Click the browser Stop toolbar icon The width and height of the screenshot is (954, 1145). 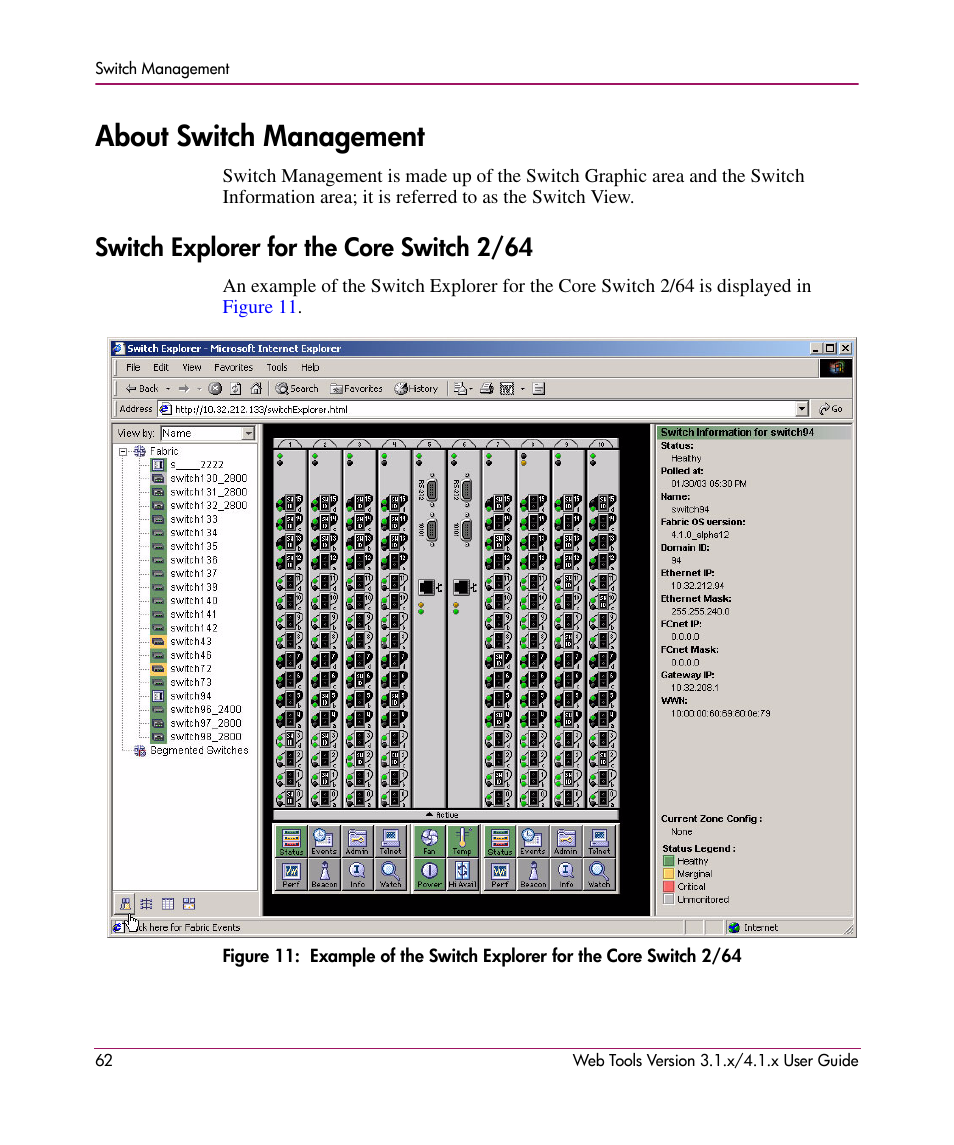[x=215, y=388]
